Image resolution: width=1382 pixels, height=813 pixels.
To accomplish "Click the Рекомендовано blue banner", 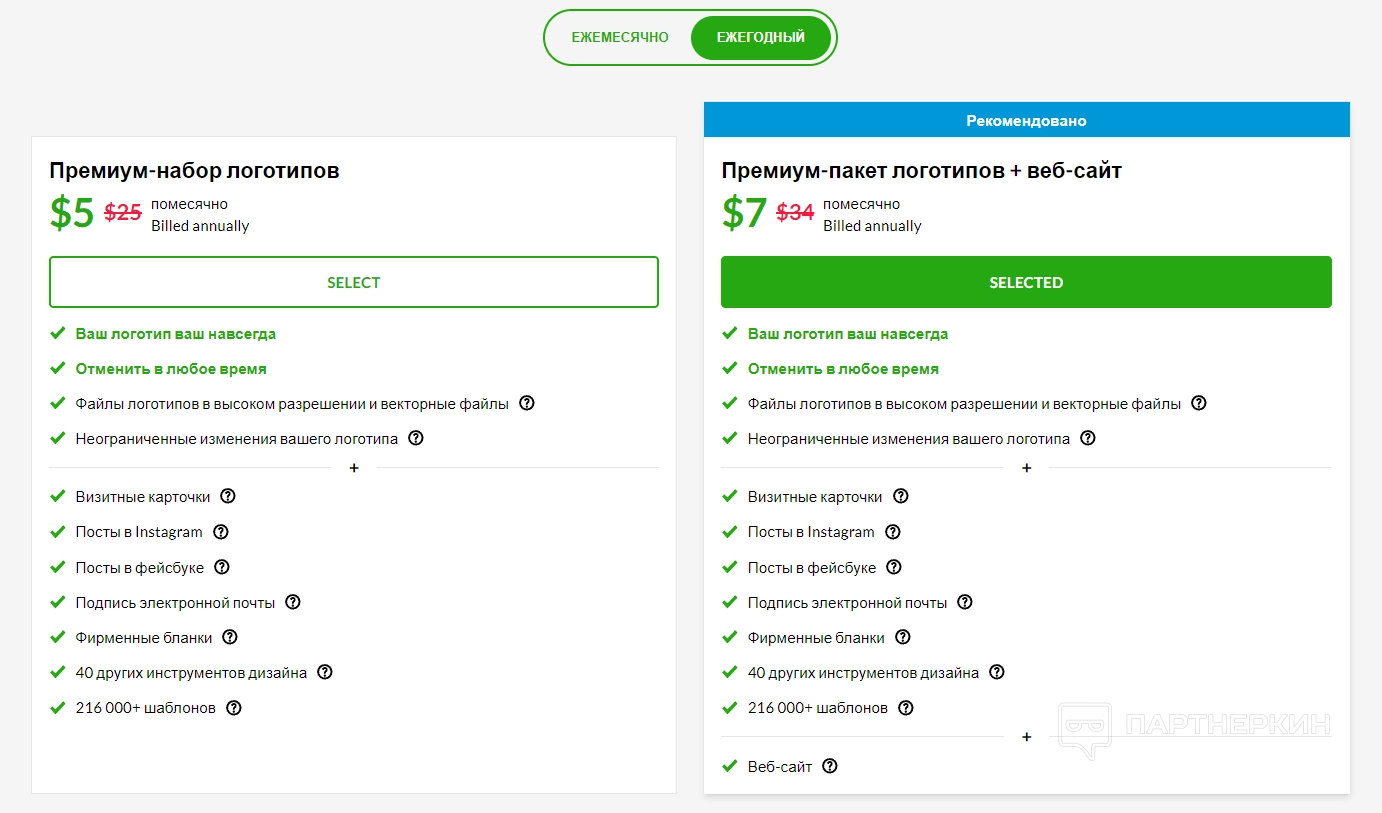I will pos(1026,120).
